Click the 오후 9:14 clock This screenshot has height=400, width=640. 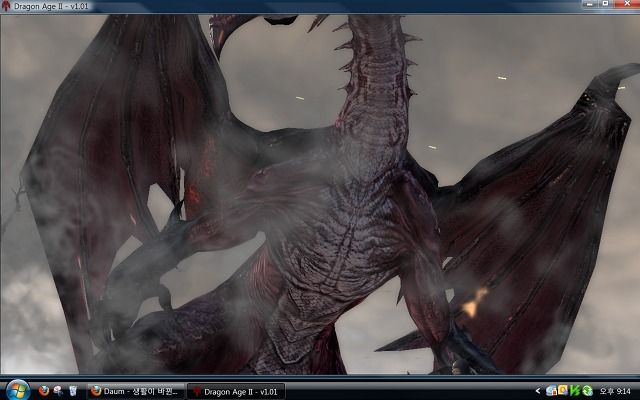click(615, 391)
